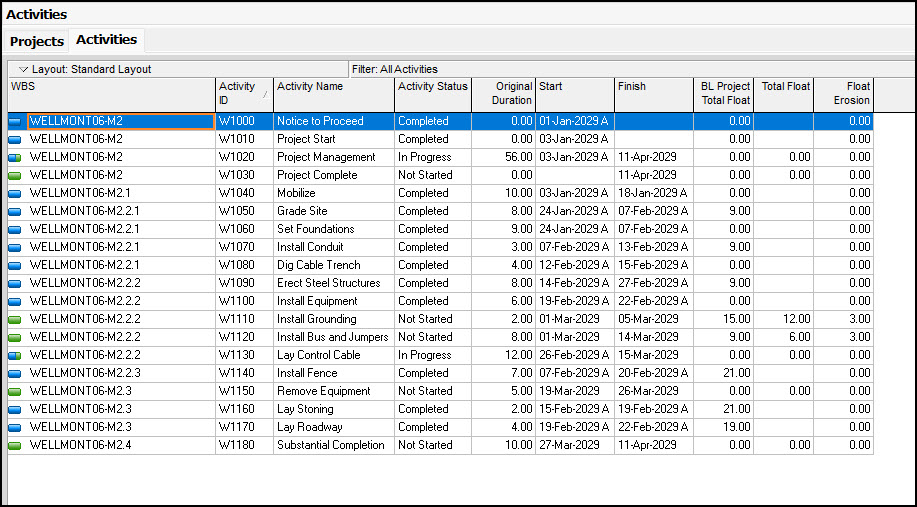Click the blue icon in the Set Foundations row
Viewport: 917px width, 507px height.
click(15, 230)
